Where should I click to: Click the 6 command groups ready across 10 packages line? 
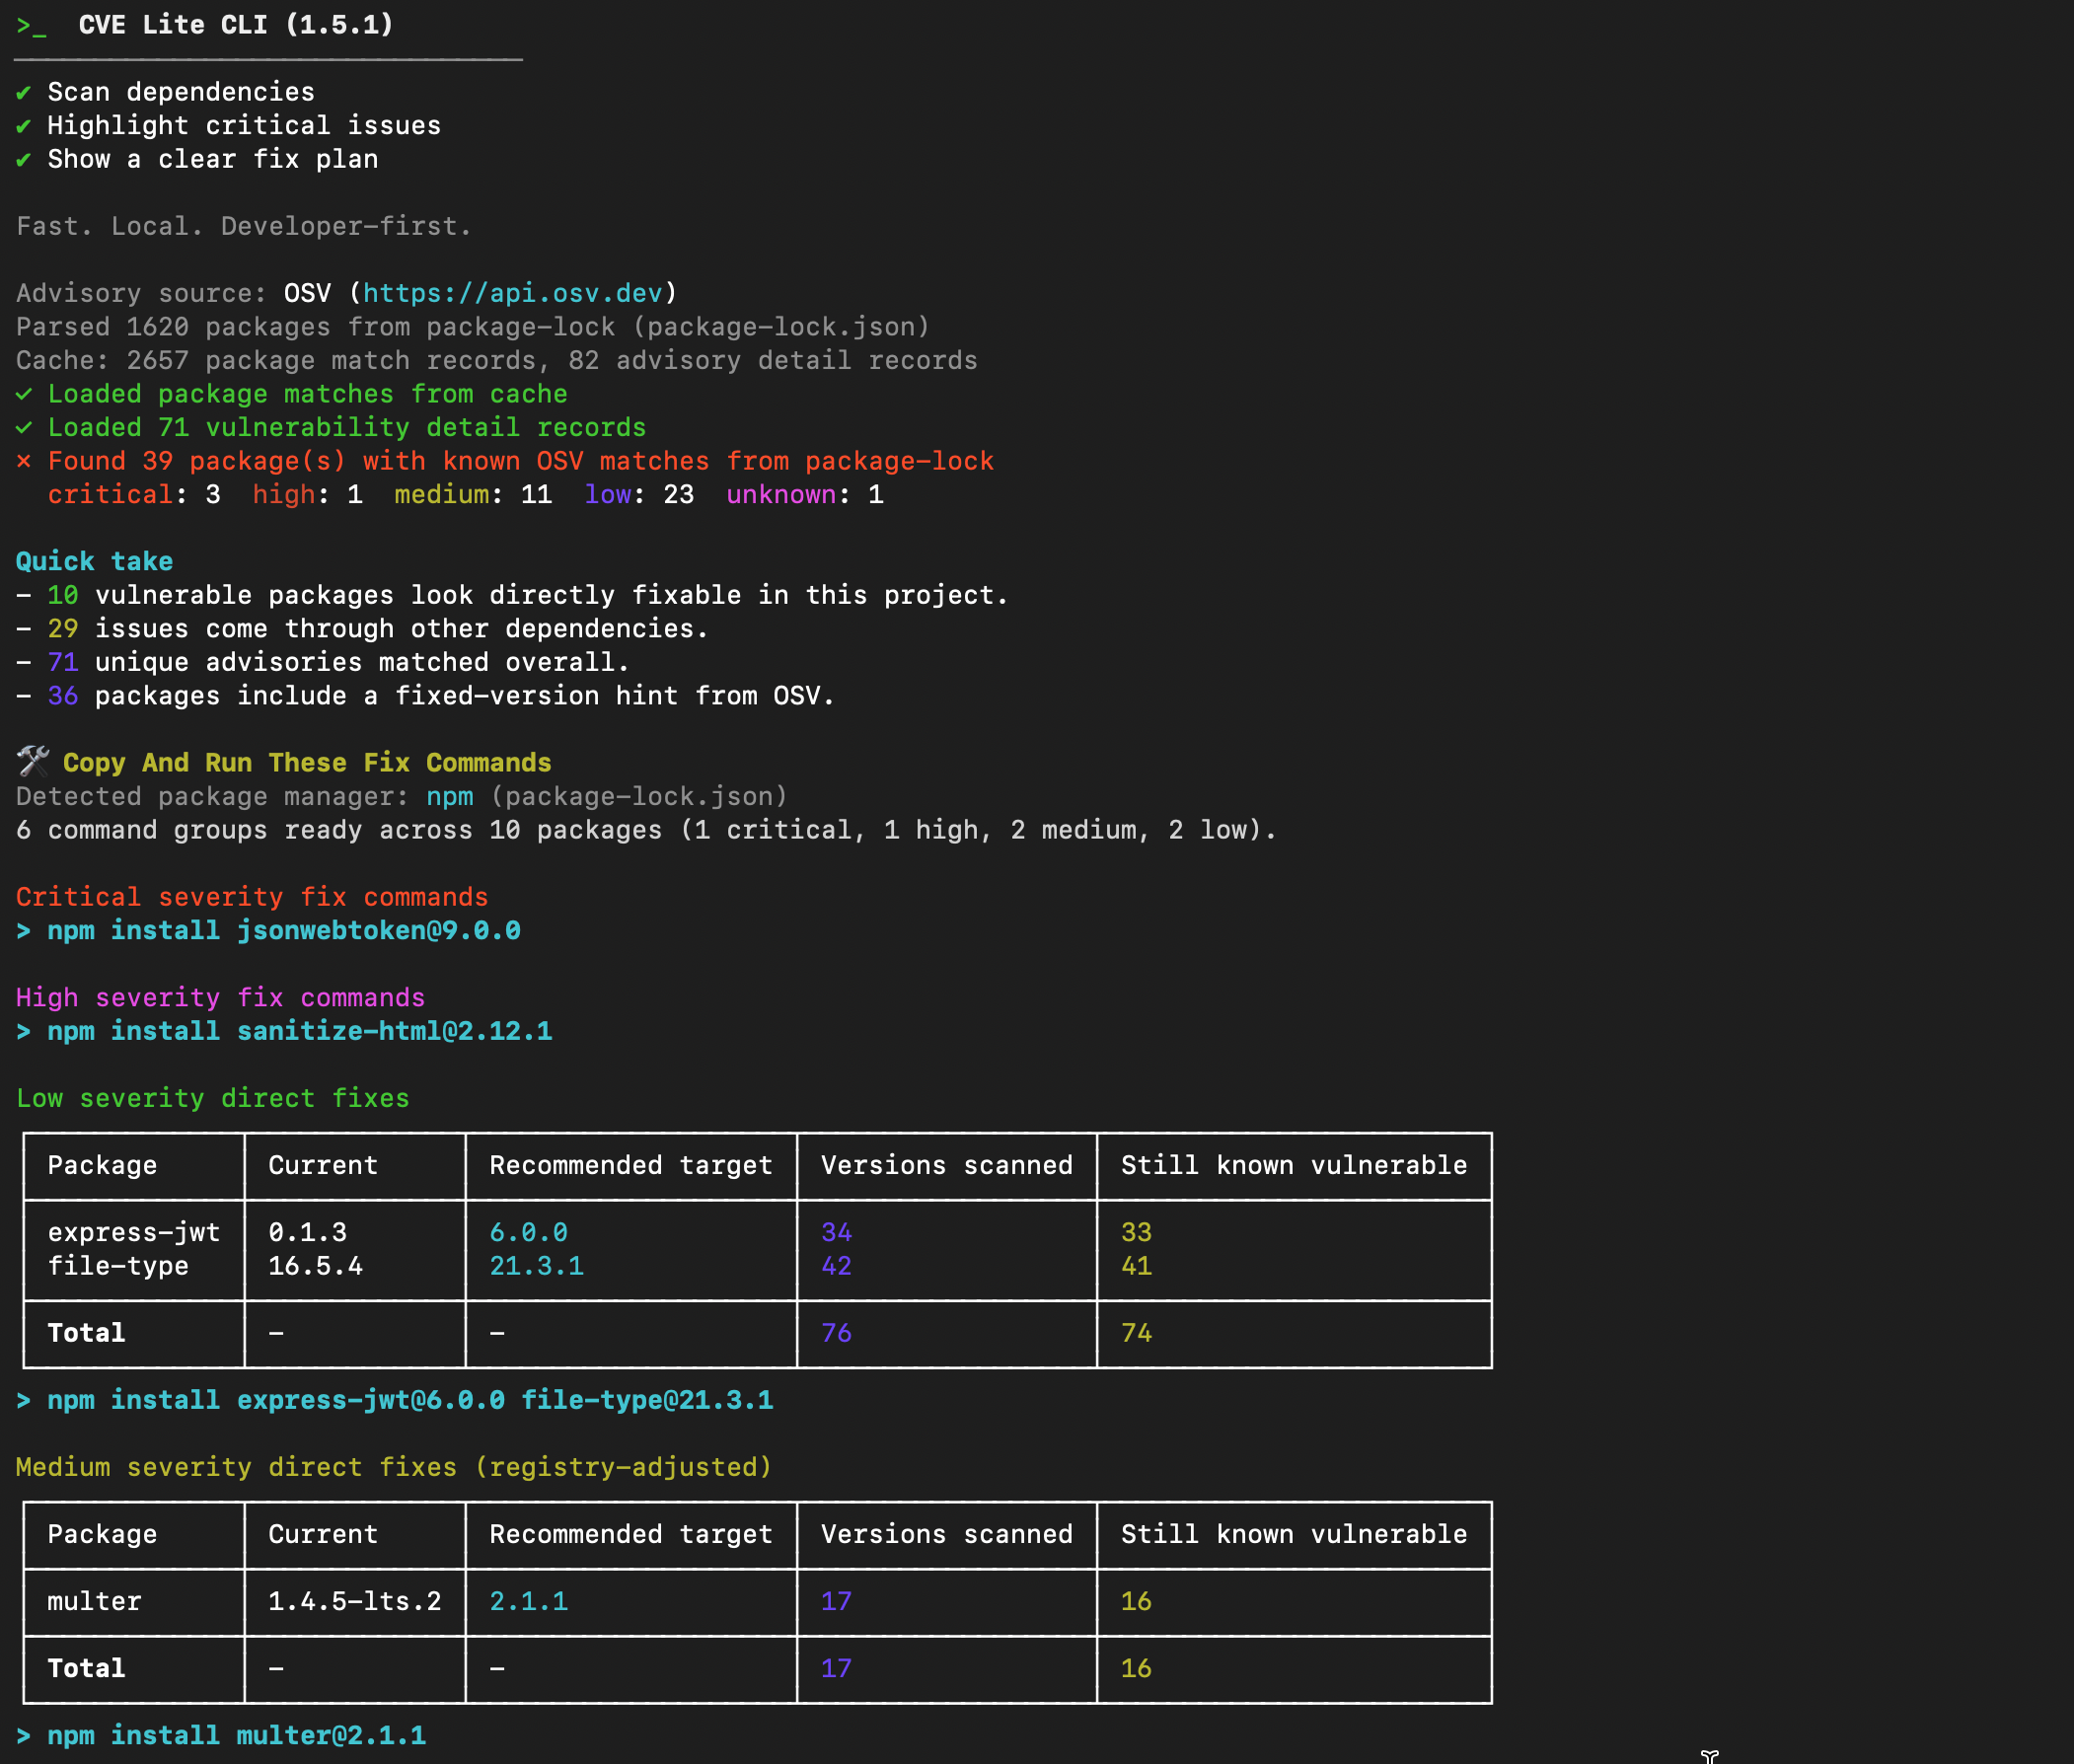[x=646, y=830]
